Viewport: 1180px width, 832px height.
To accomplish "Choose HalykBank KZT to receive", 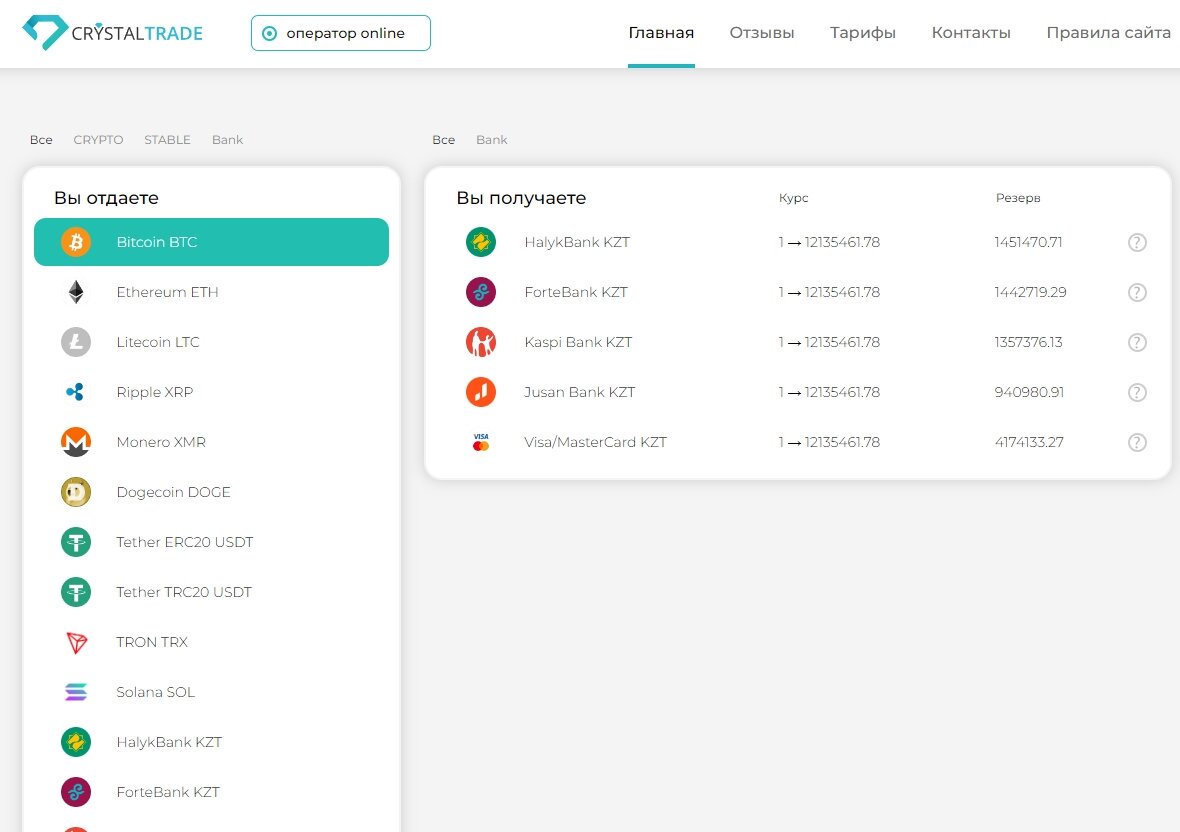I will [x=798, y=242].
